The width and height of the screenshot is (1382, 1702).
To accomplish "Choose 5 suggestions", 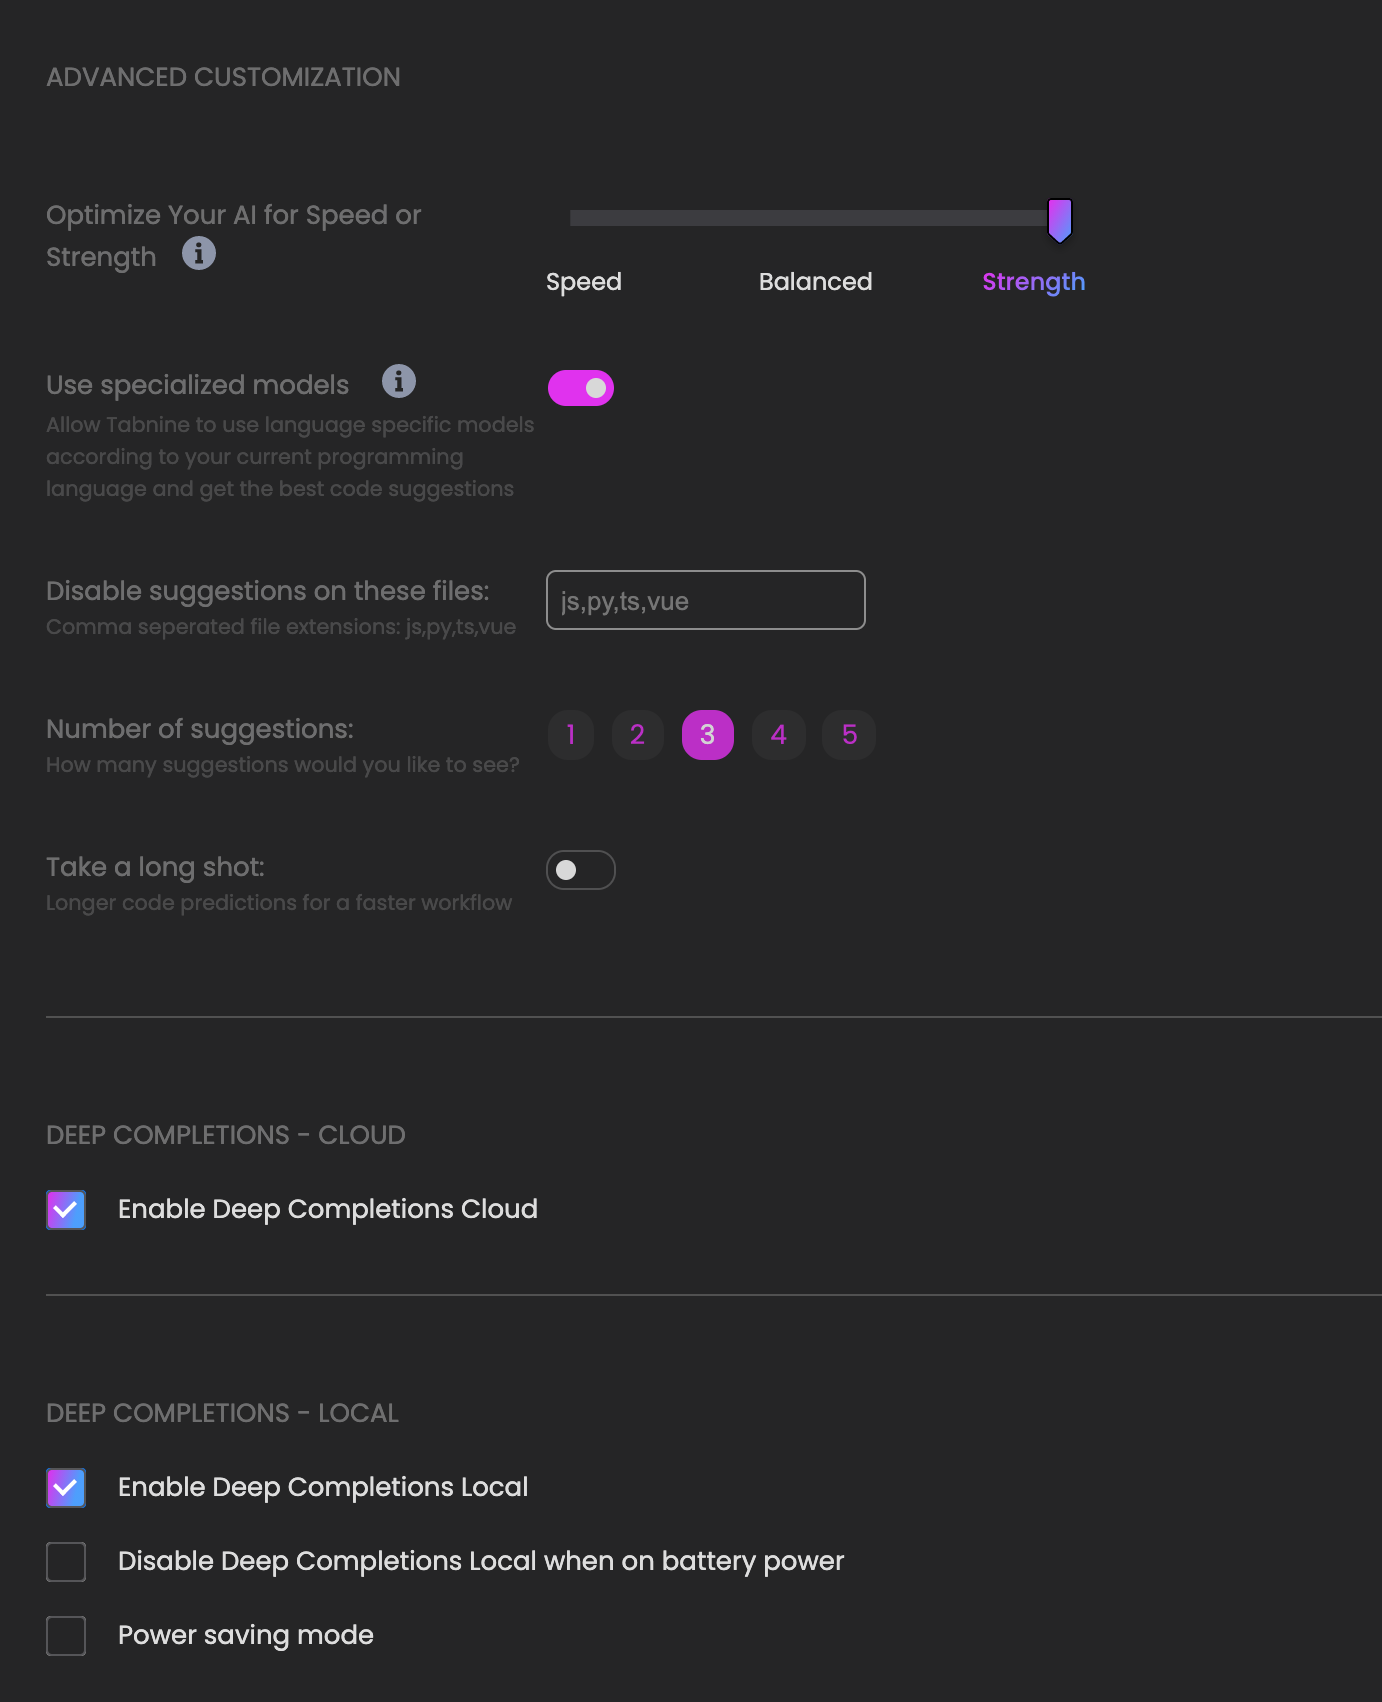I will (x=849, y=735).
